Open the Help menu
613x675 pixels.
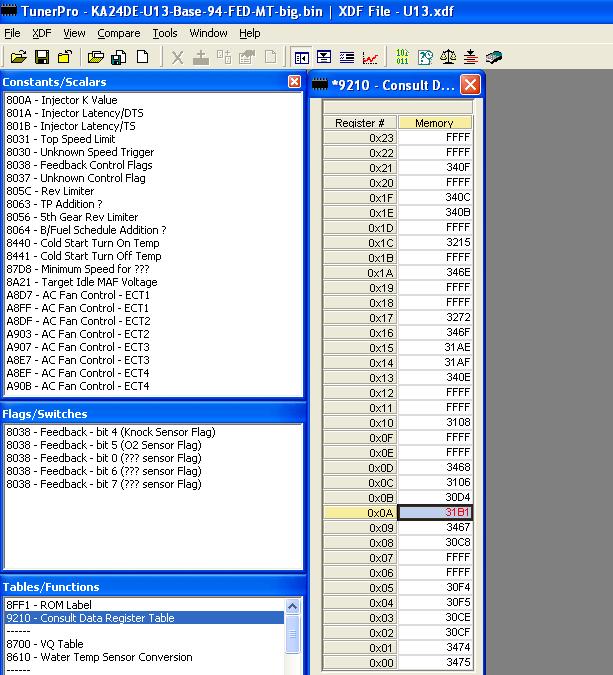tap(250, 33)
